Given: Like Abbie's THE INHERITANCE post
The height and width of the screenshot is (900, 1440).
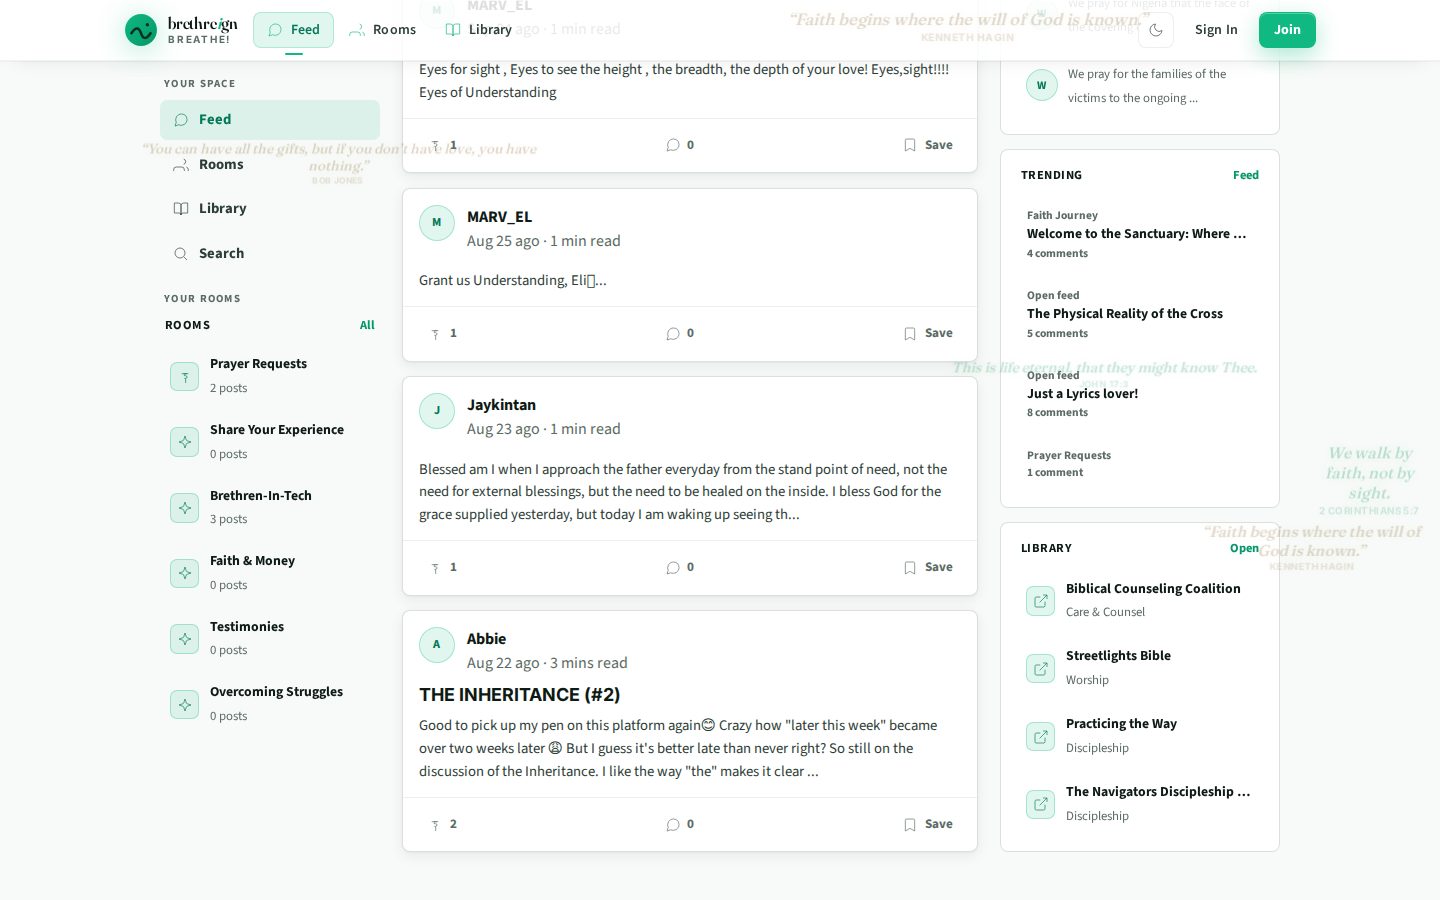Looking at the screenshot, I should 443,825.
